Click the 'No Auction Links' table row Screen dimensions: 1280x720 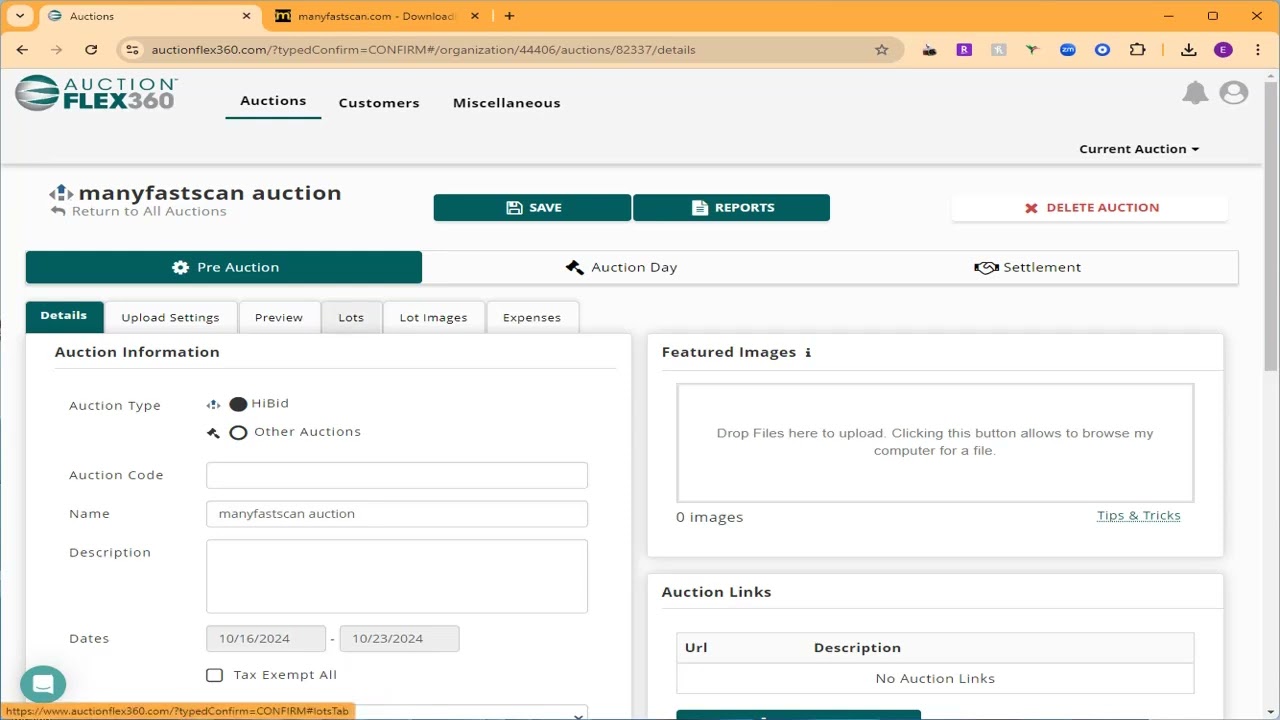pyautogui.click(x=935, y=679)
